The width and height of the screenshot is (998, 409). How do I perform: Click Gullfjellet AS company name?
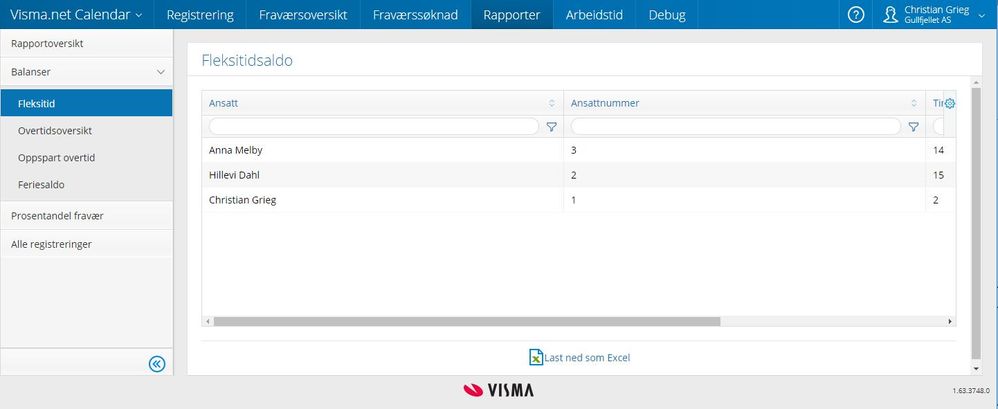point(927,20)
